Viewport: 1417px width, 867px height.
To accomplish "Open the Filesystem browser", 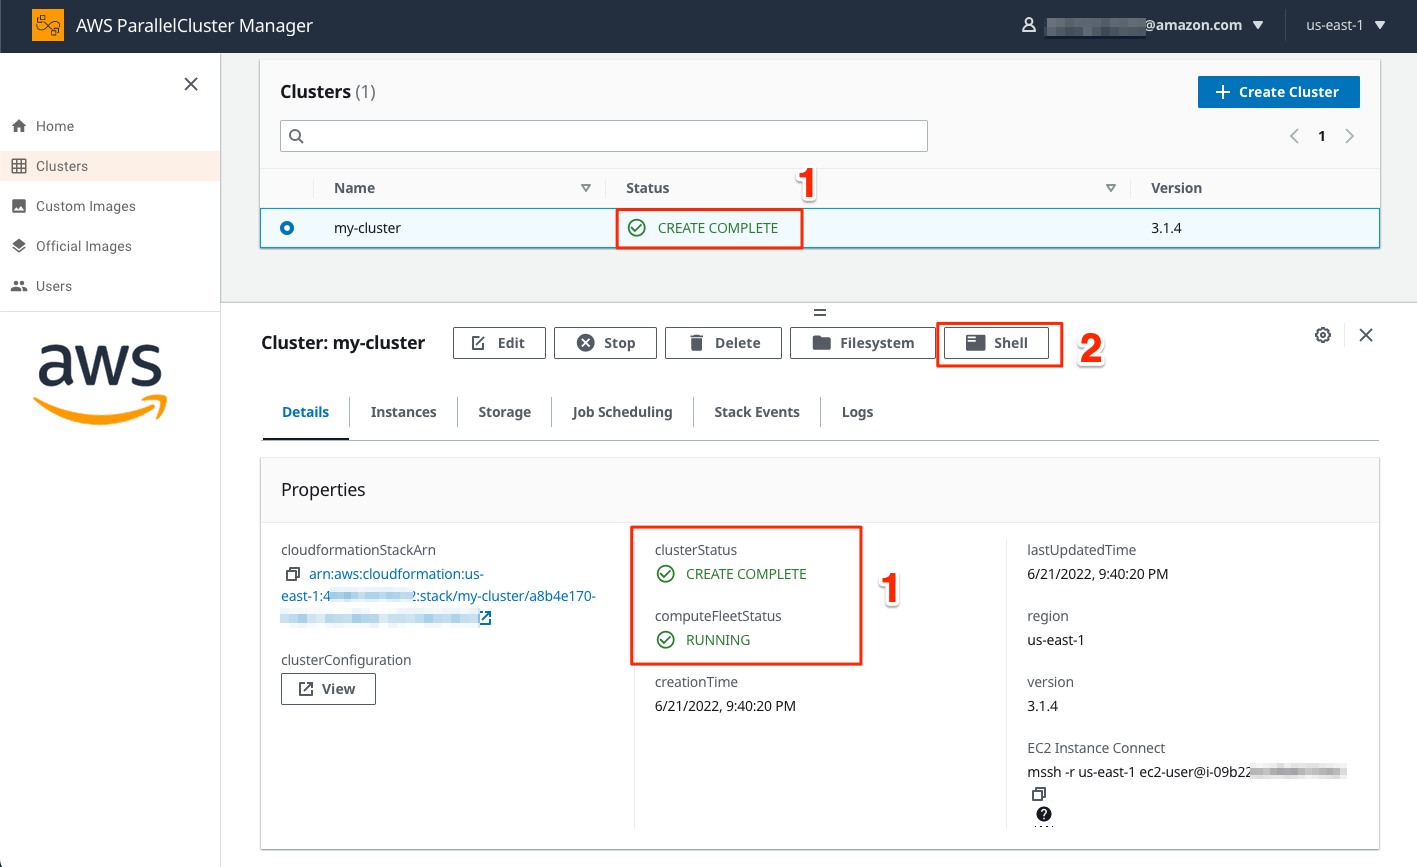I will click(863, 343).
